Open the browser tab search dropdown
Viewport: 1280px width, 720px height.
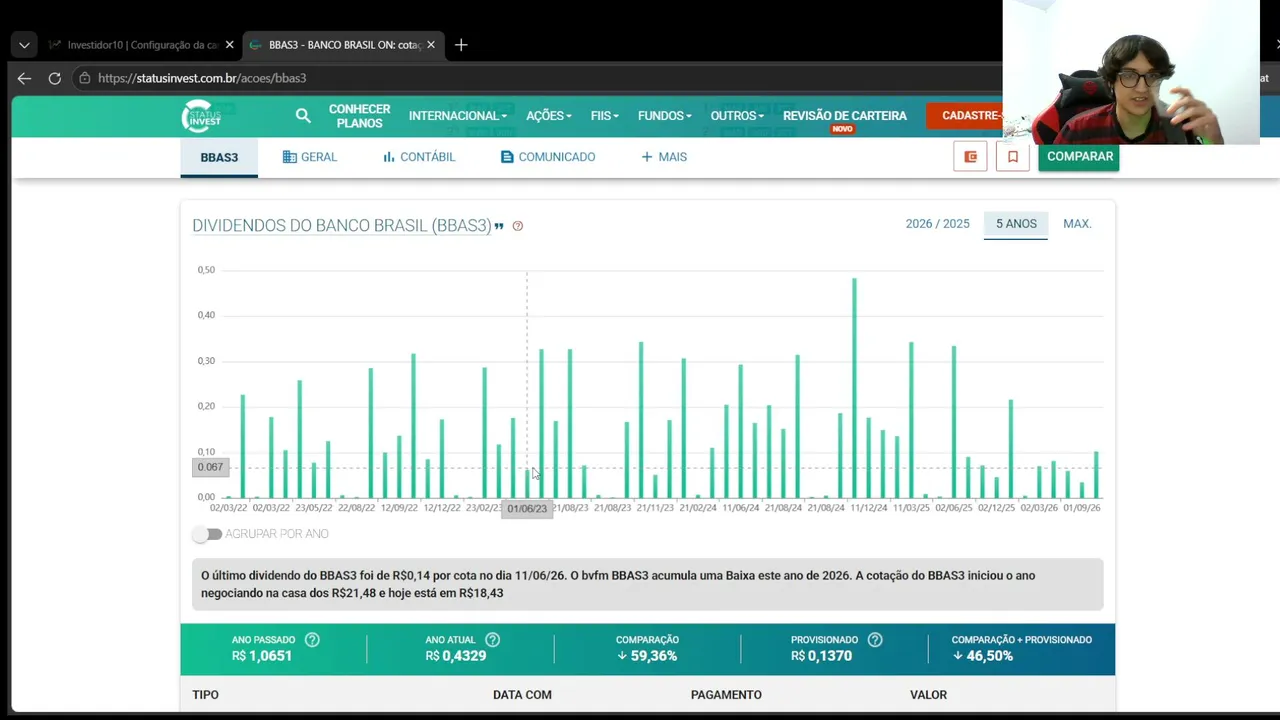(x=24, y=45)
